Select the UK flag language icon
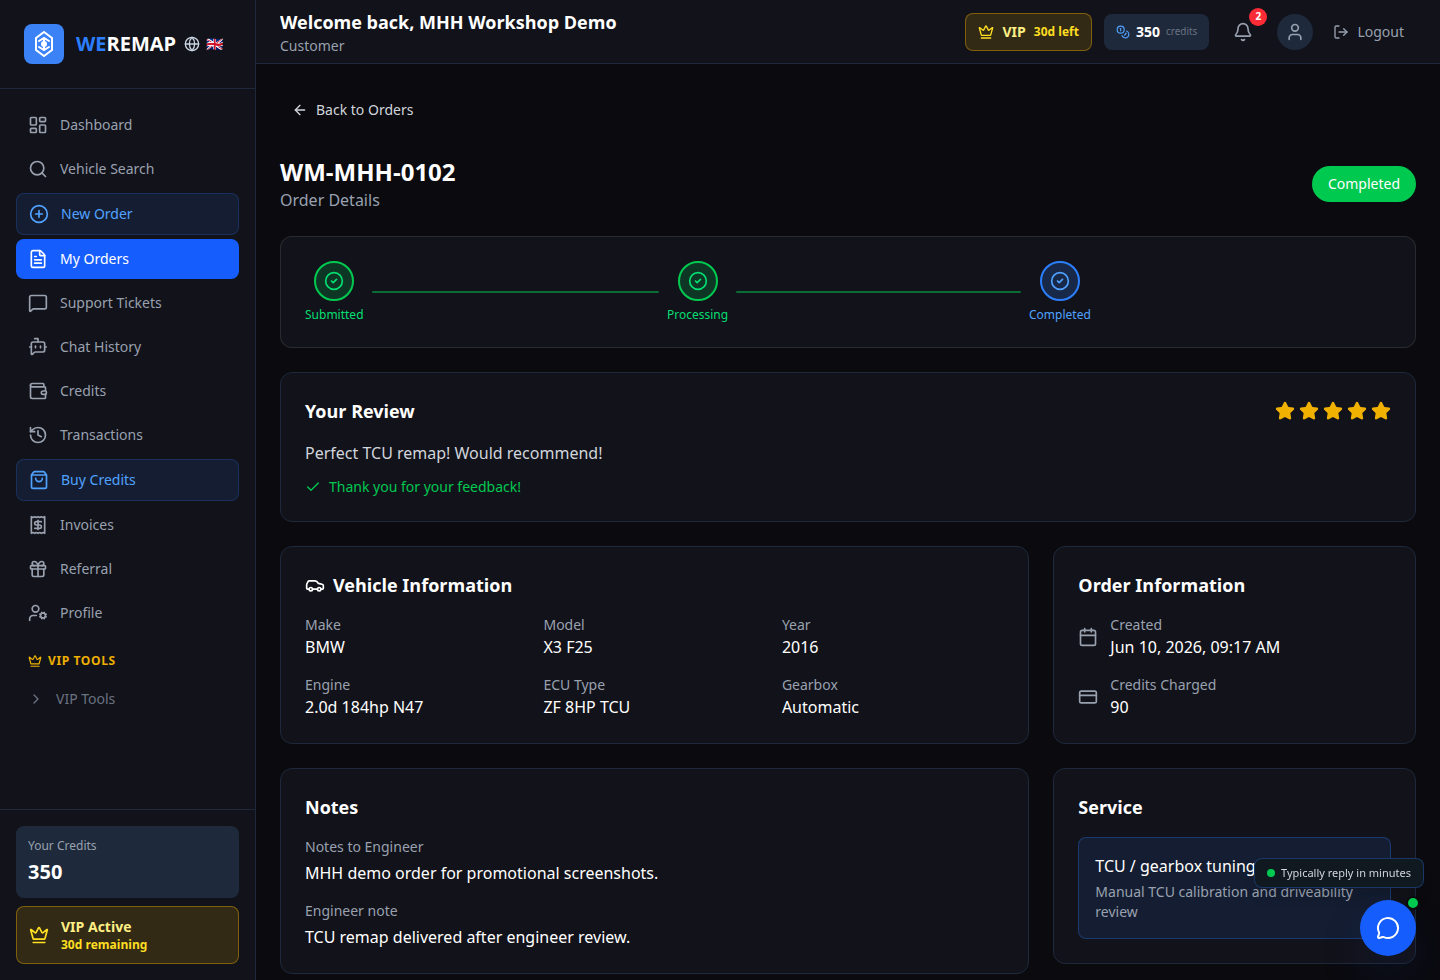The image size is (1440, 980). [x=215, y=44]
